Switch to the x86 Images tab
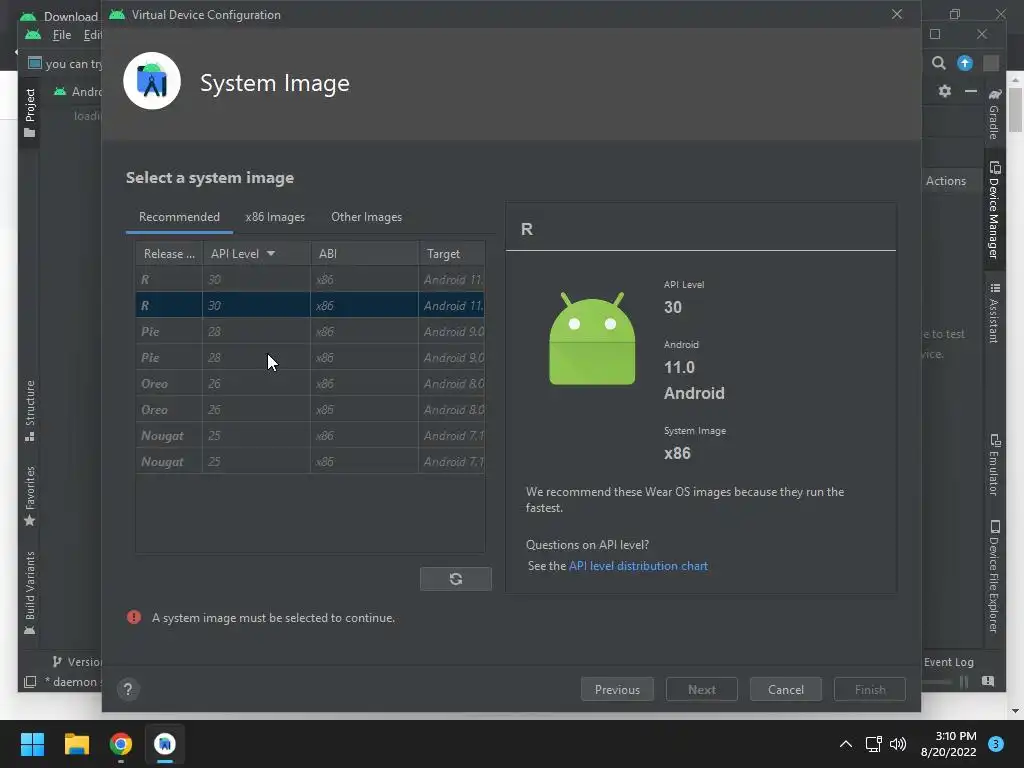 pos(275,217)
